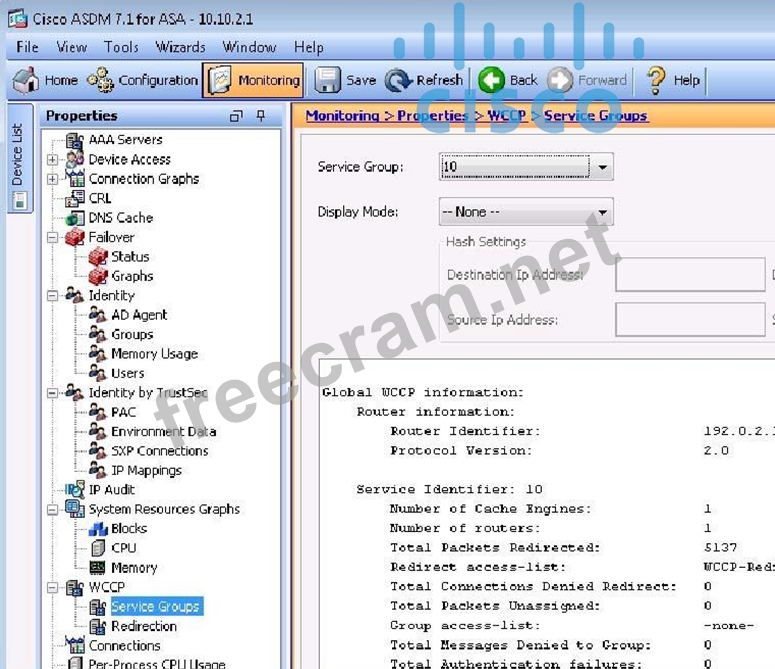Undock the Properties panel using float icon
775x669 pixels.
point(236,116)
